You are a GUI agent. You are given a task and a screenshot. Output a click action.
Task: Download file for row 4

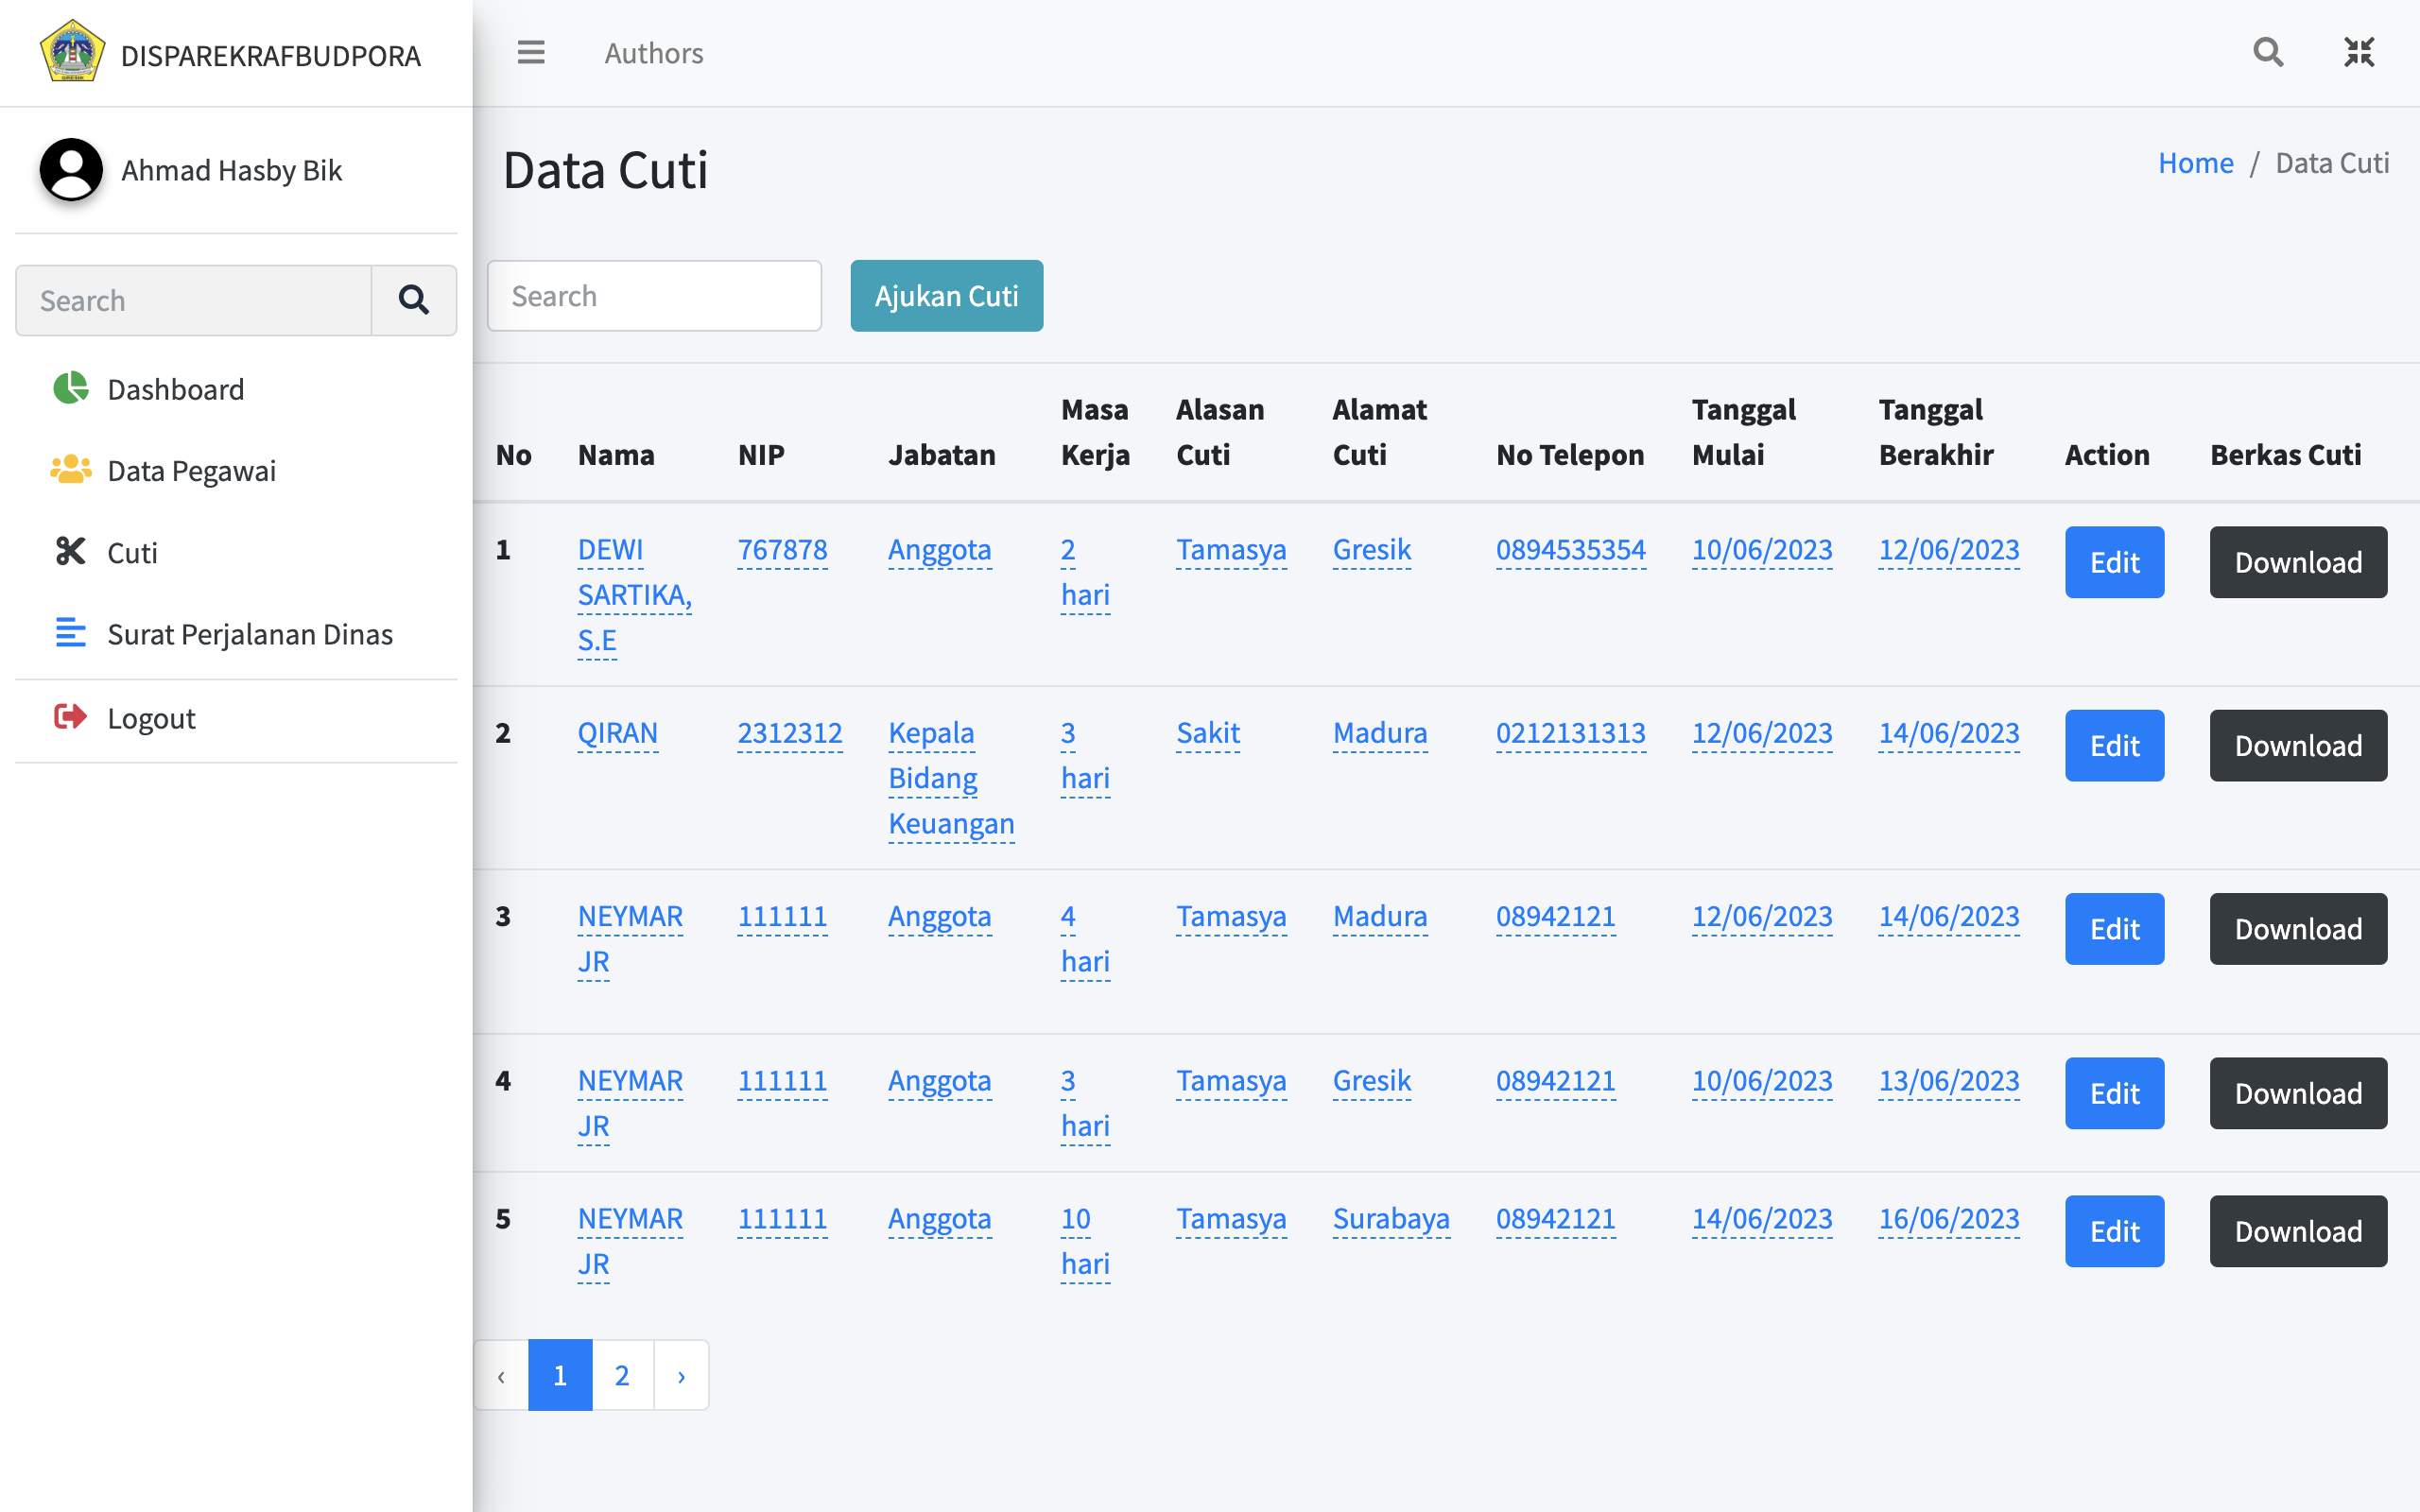pyautogui.click(x=2298, y=1093)
